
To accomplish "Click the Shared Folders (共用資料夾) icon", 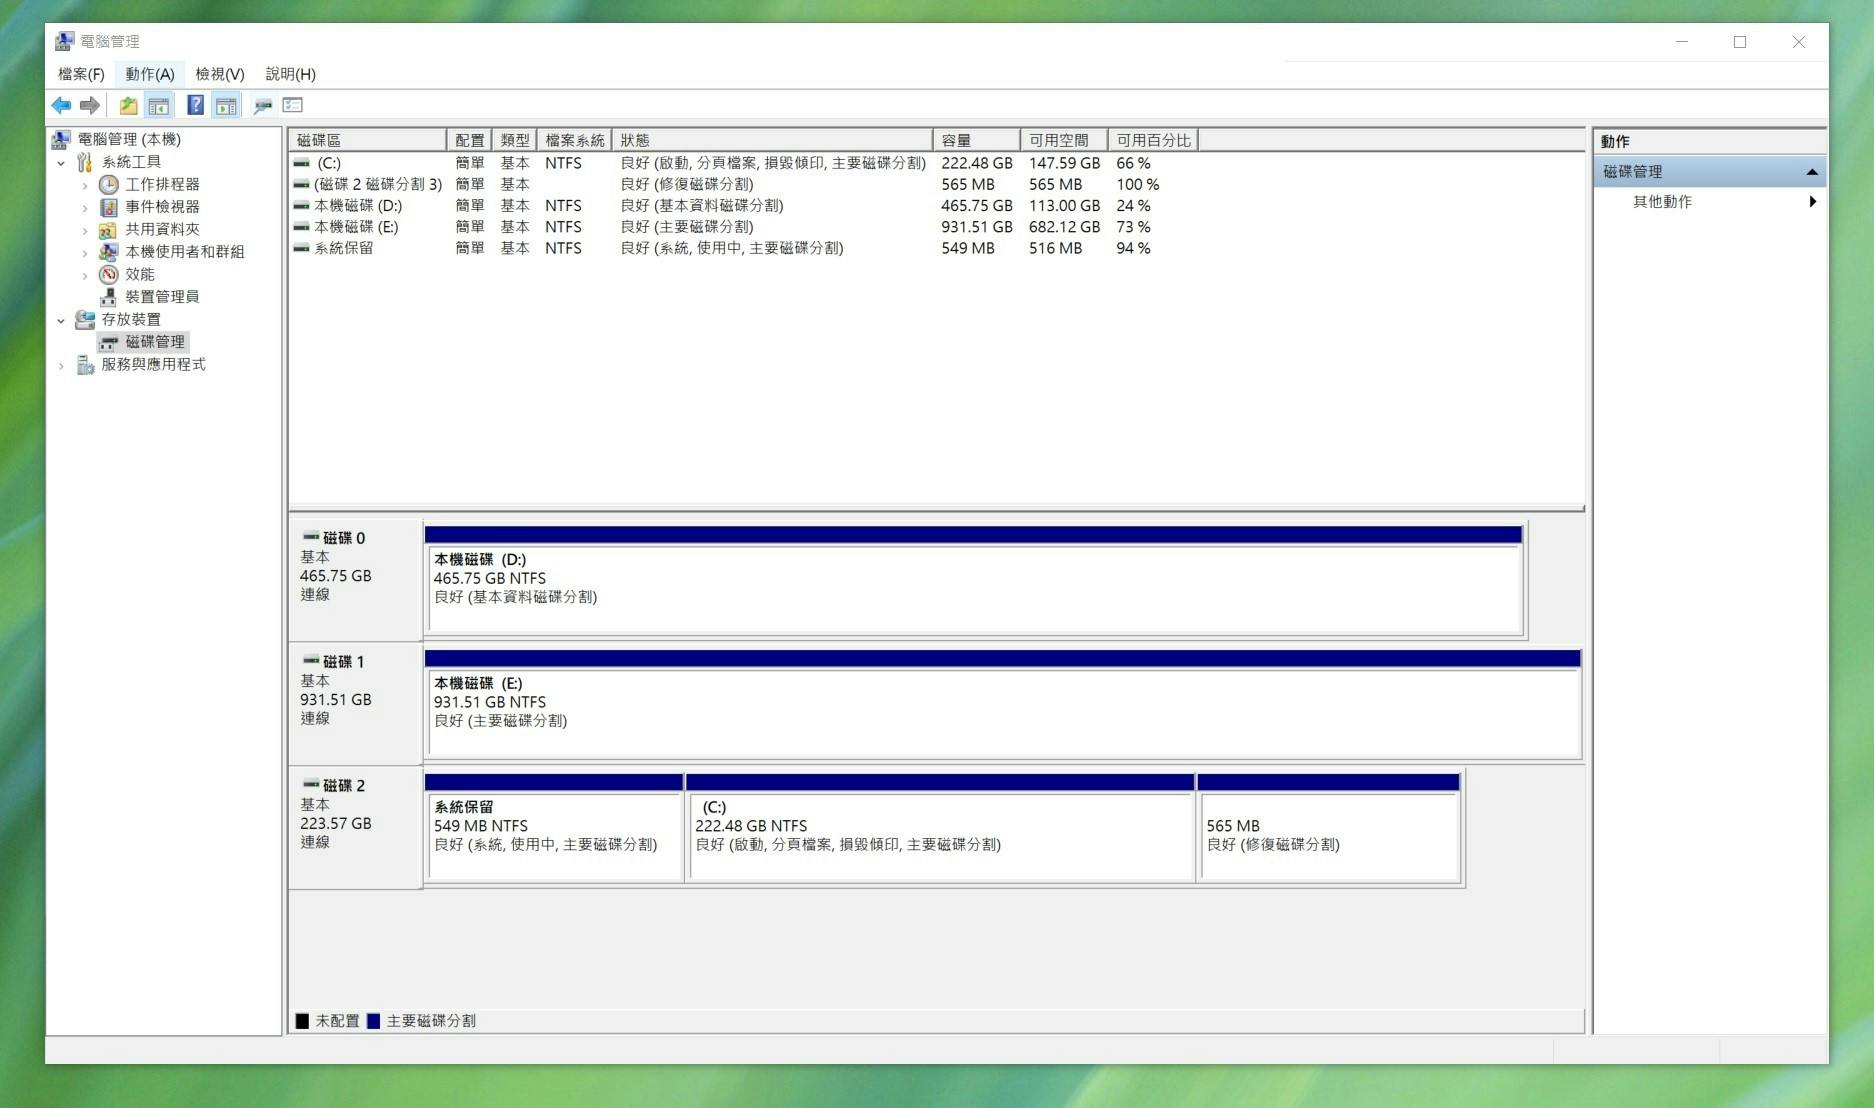I will 109,229.
